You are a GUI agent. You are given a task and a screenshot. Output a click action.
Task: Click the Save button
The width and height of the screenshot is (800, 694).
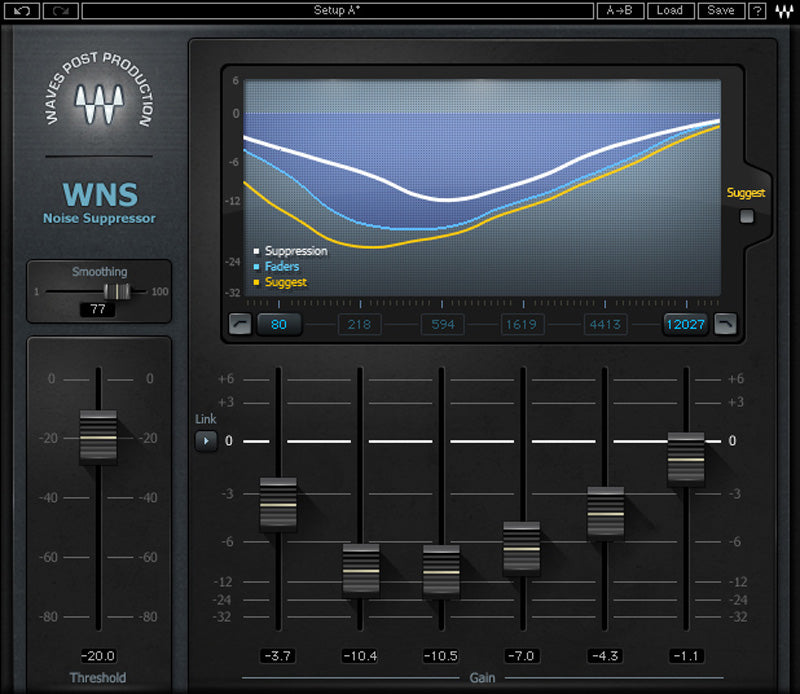720,11
